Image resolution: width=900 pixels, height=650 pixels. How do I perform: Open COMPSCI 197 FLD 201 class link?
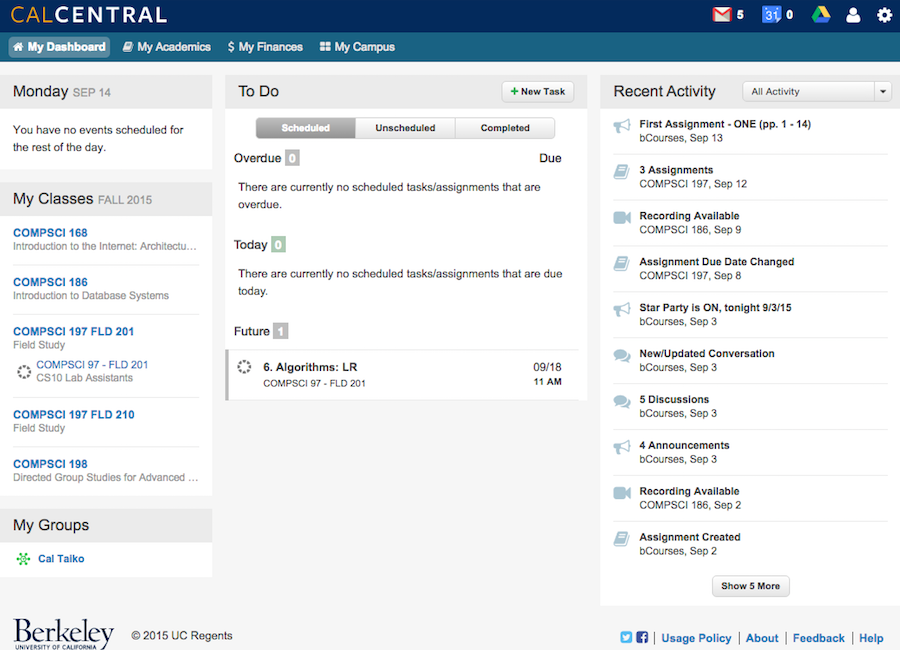pyautogui.click(x=73, y=331)
